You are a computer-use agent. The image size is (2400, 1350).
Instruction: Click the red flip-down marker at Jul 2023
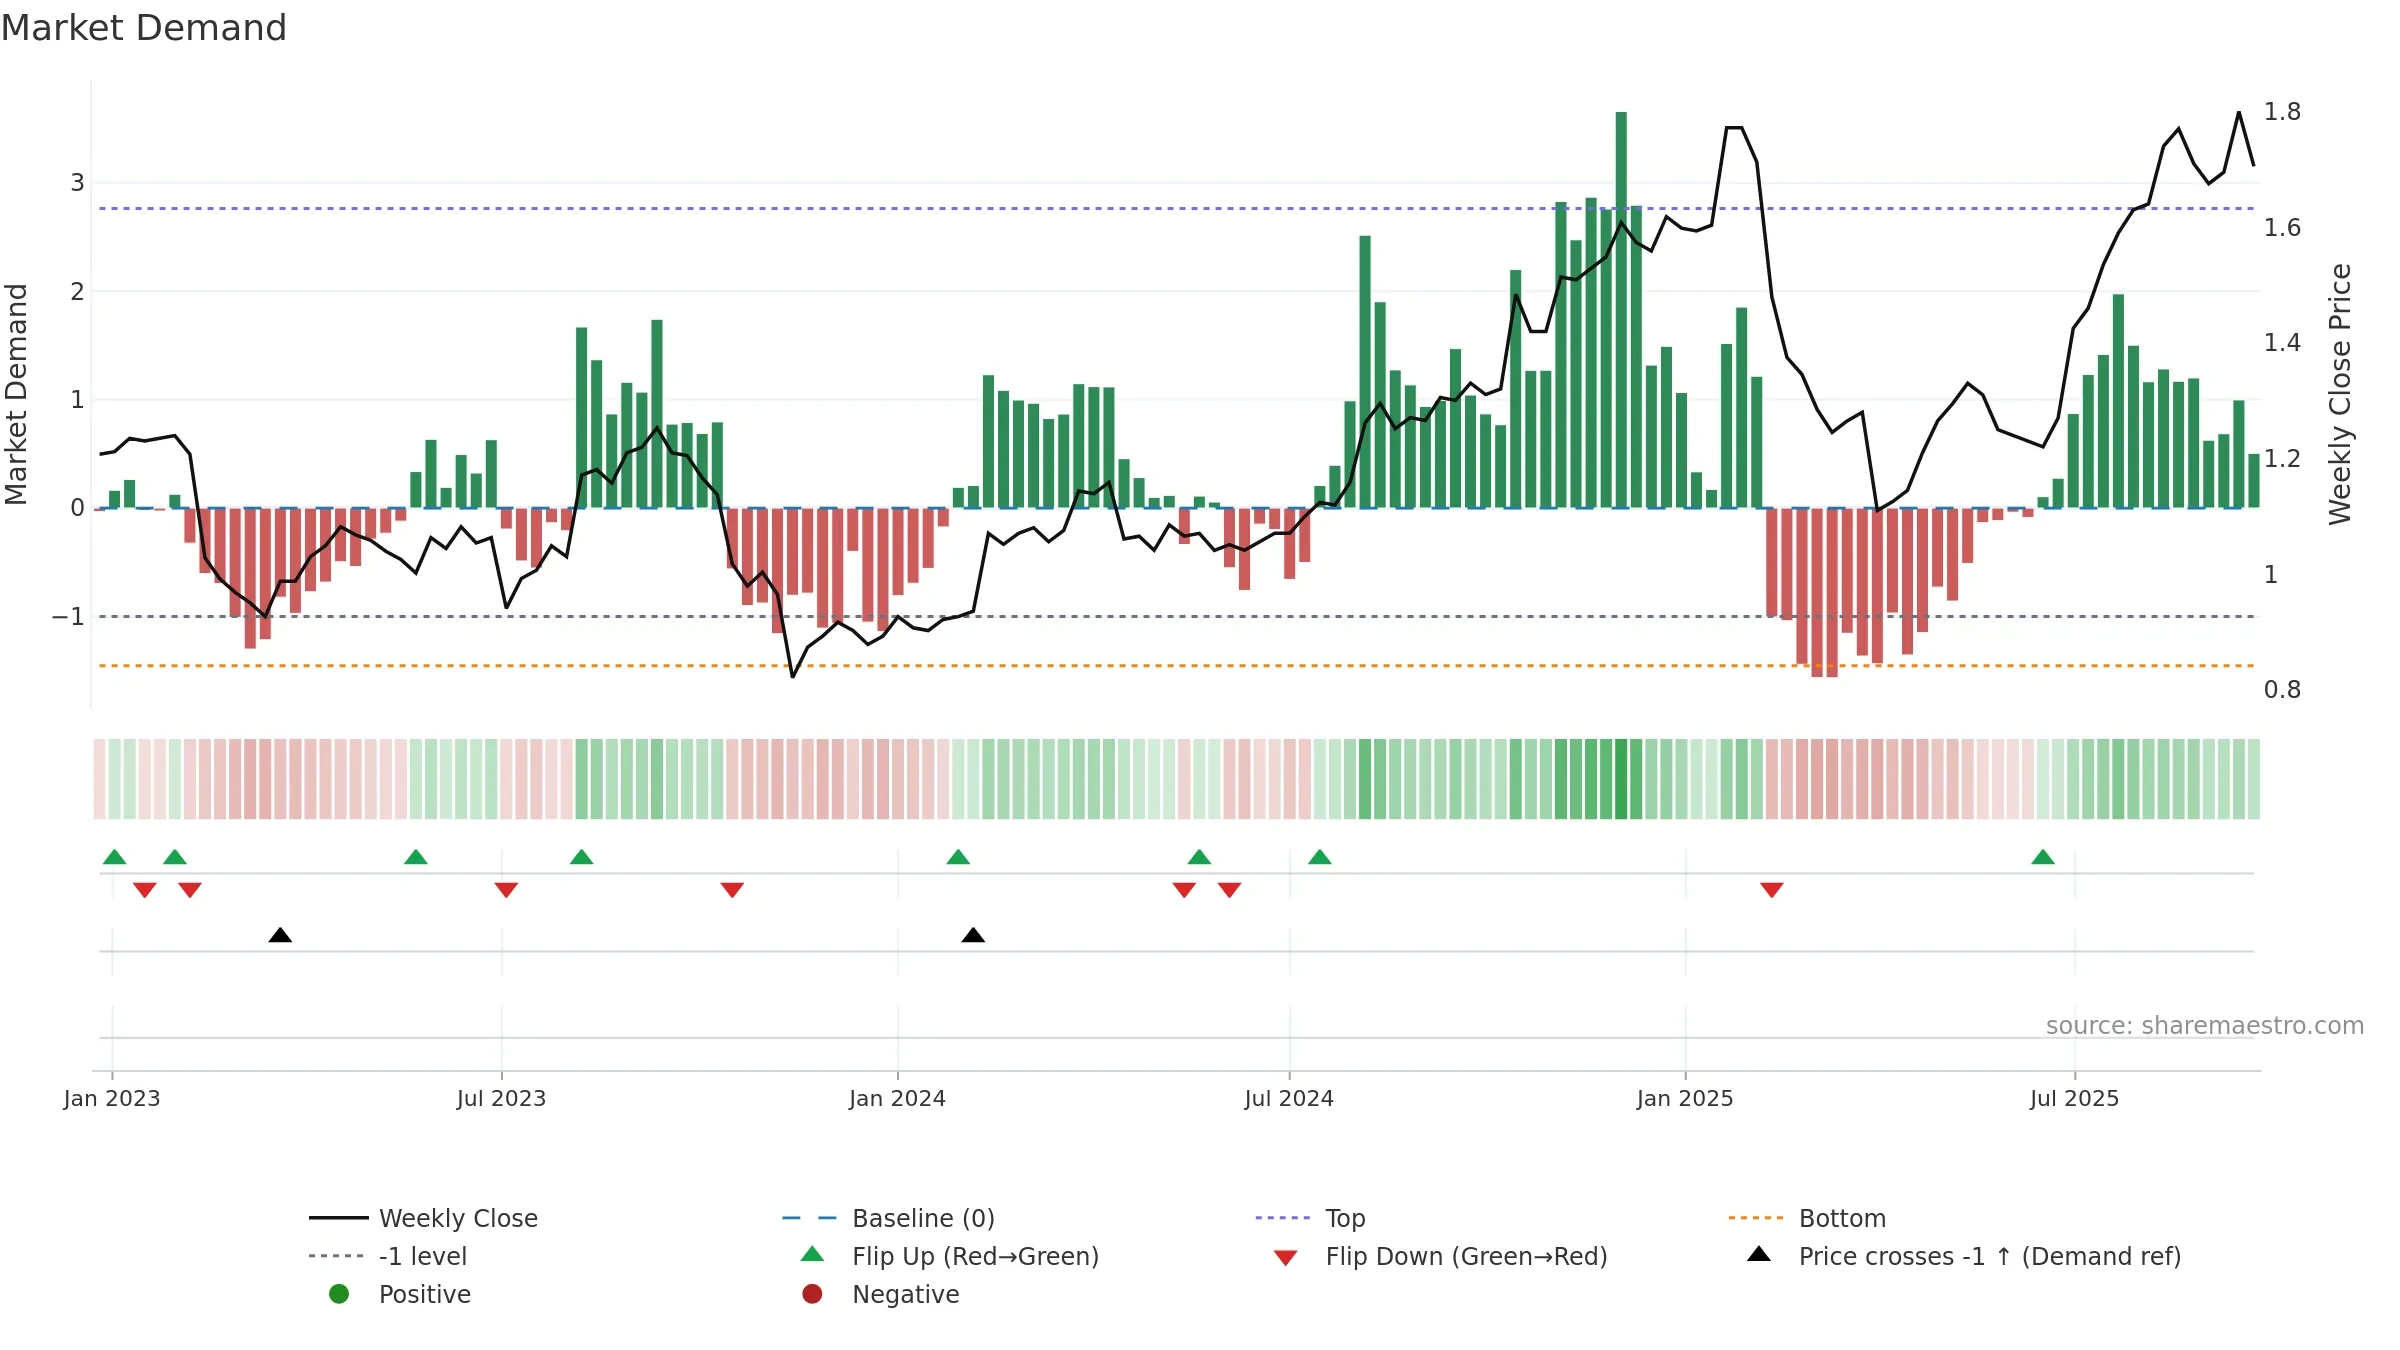point(506,889)
